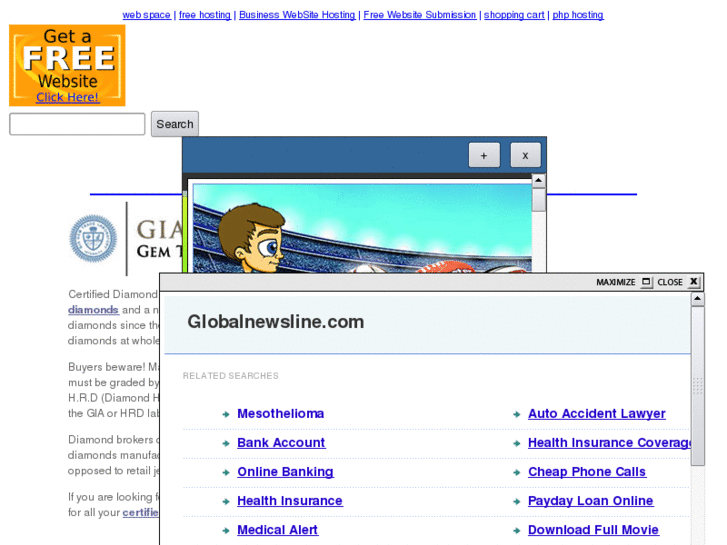Click the RELATED SEARCHES label
The height and width of the screenshot is (545, 727).
point(230,376)
